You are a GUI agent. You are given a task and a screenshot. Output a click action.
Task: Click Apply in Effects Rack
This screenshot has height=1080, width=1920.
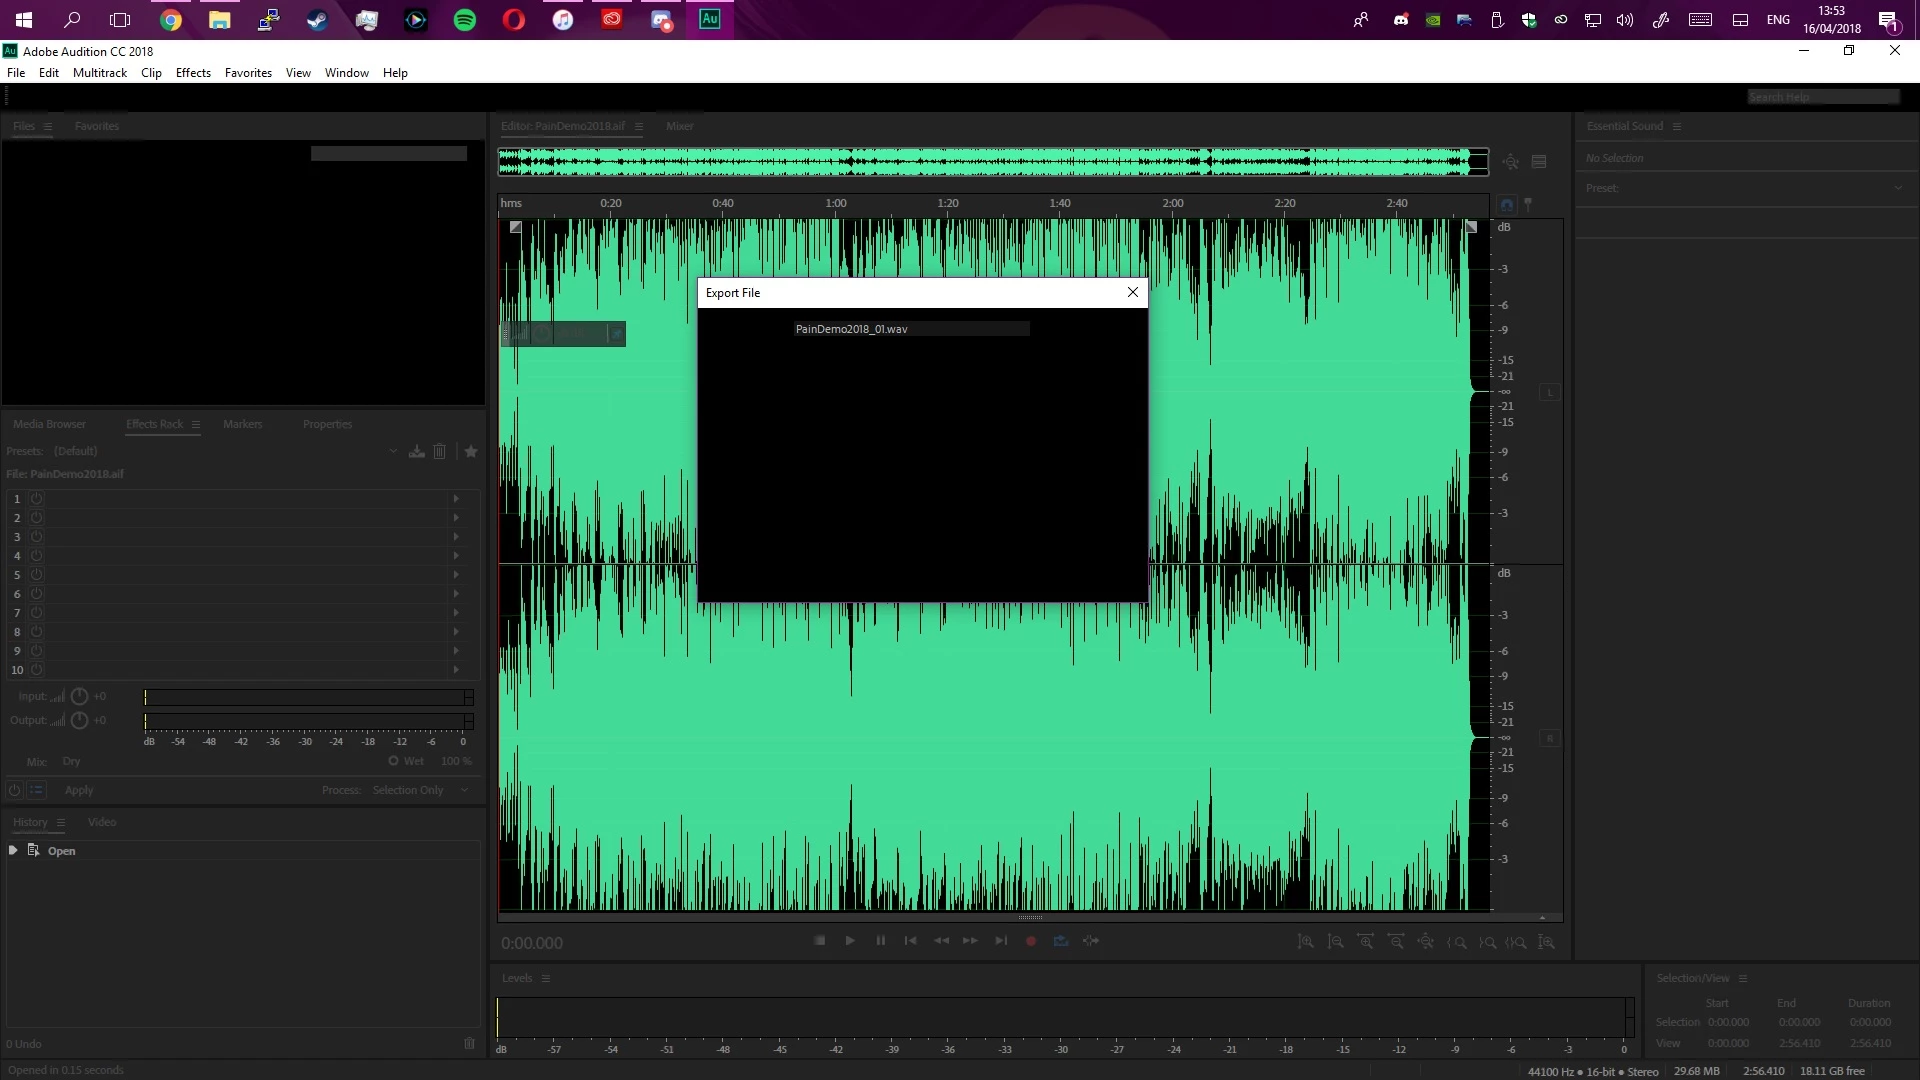click(x=79, y=790)
